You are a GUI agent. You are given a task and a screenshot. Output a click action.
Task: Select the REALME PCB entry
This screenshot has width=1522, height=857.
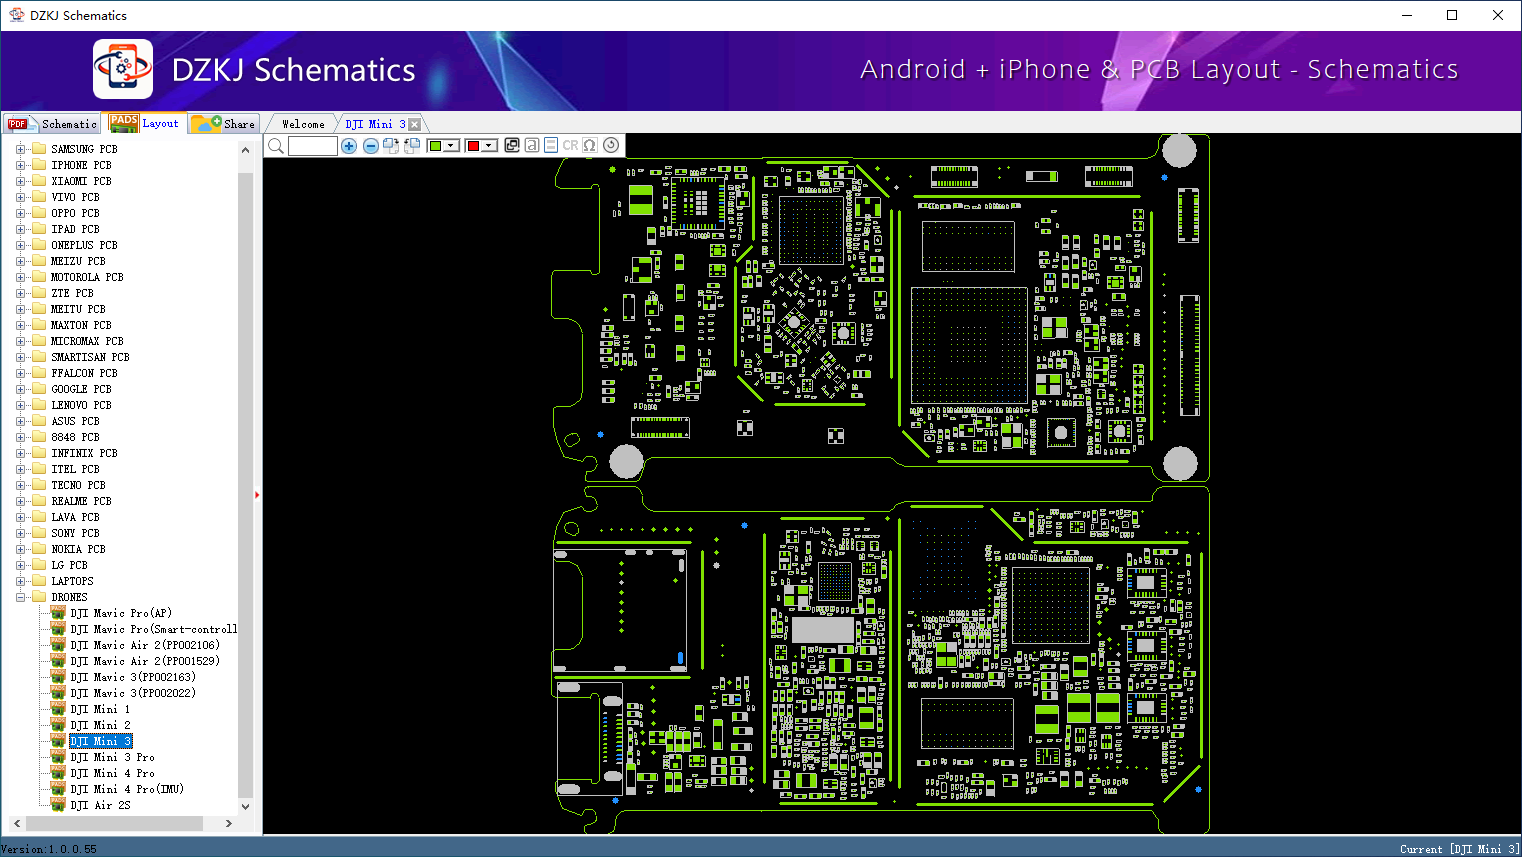click(x=81, y=501)
